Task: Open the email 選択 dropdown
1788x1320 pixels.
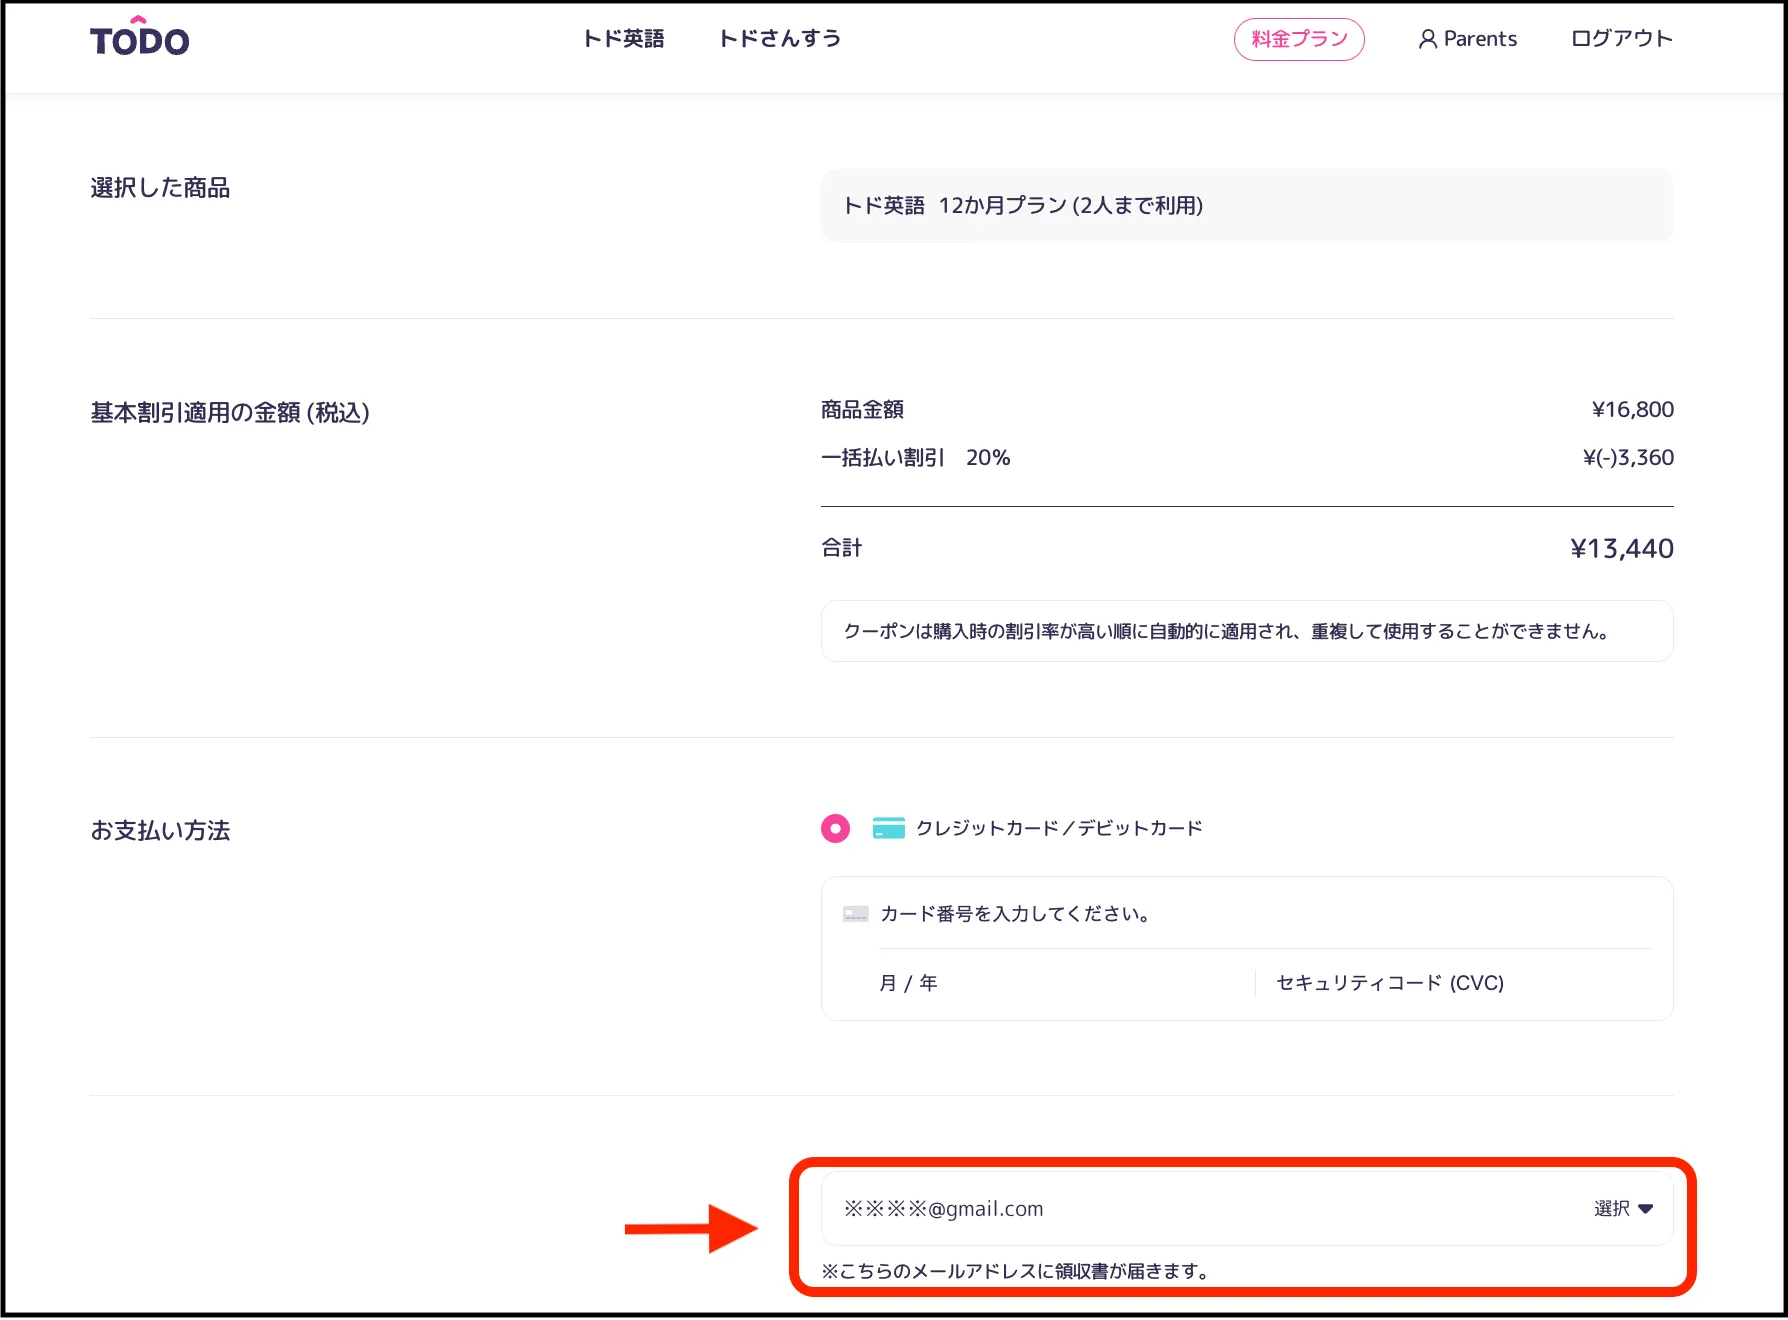Action: [x=1623, y=1209]
